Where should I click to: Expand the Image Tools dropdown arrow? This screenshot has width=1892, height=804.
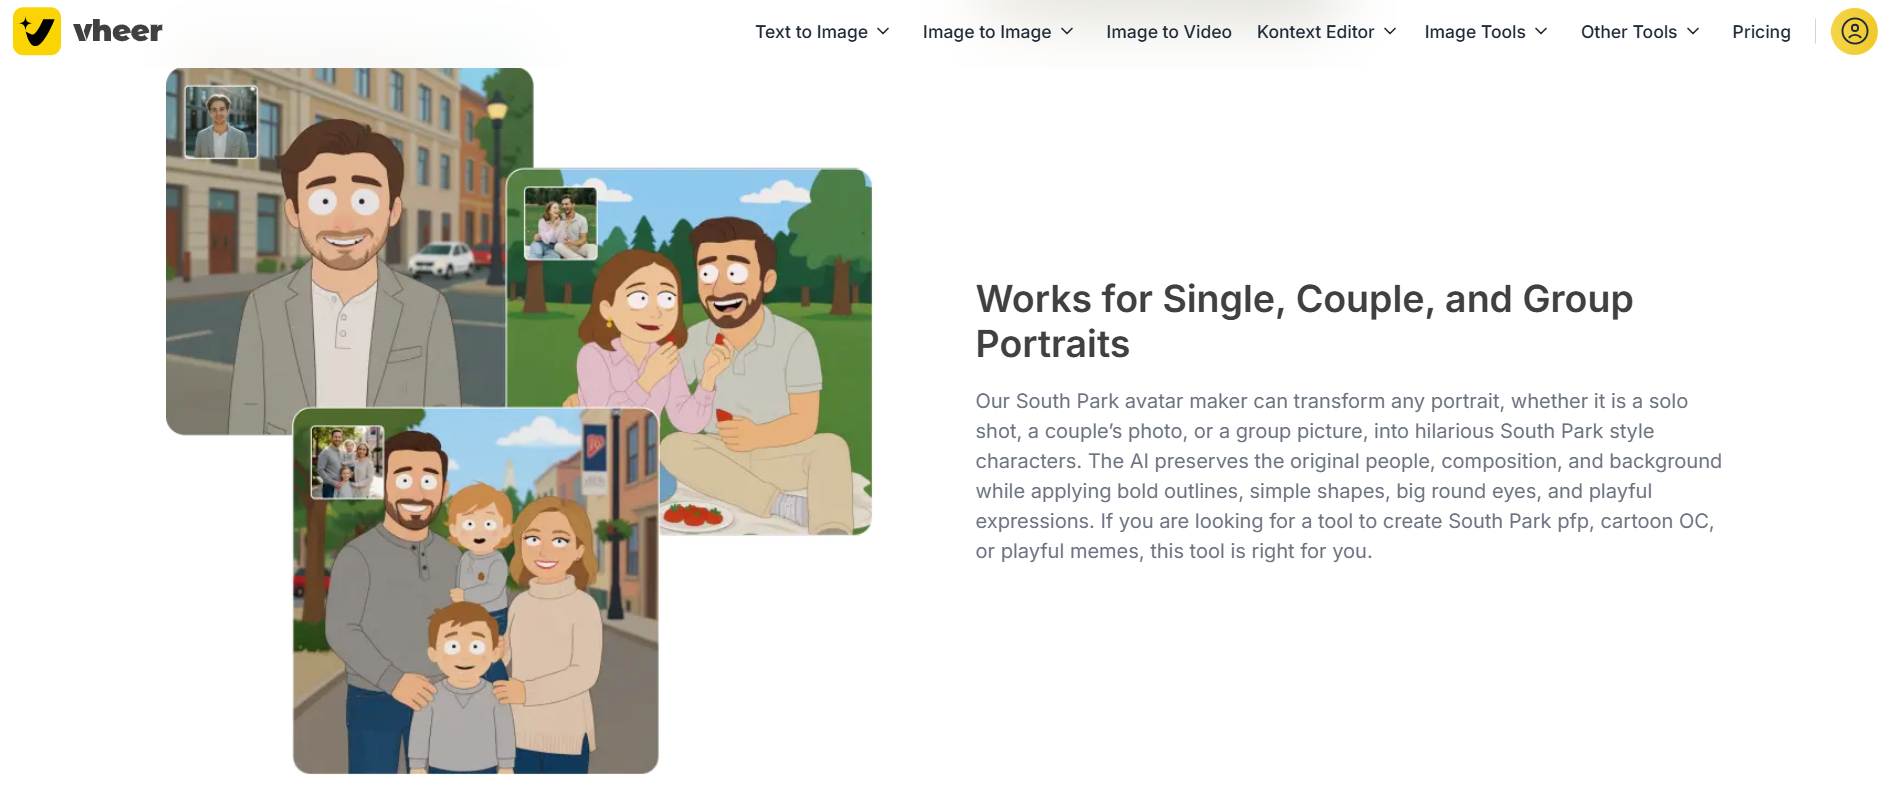click(x=1541, y=32)
